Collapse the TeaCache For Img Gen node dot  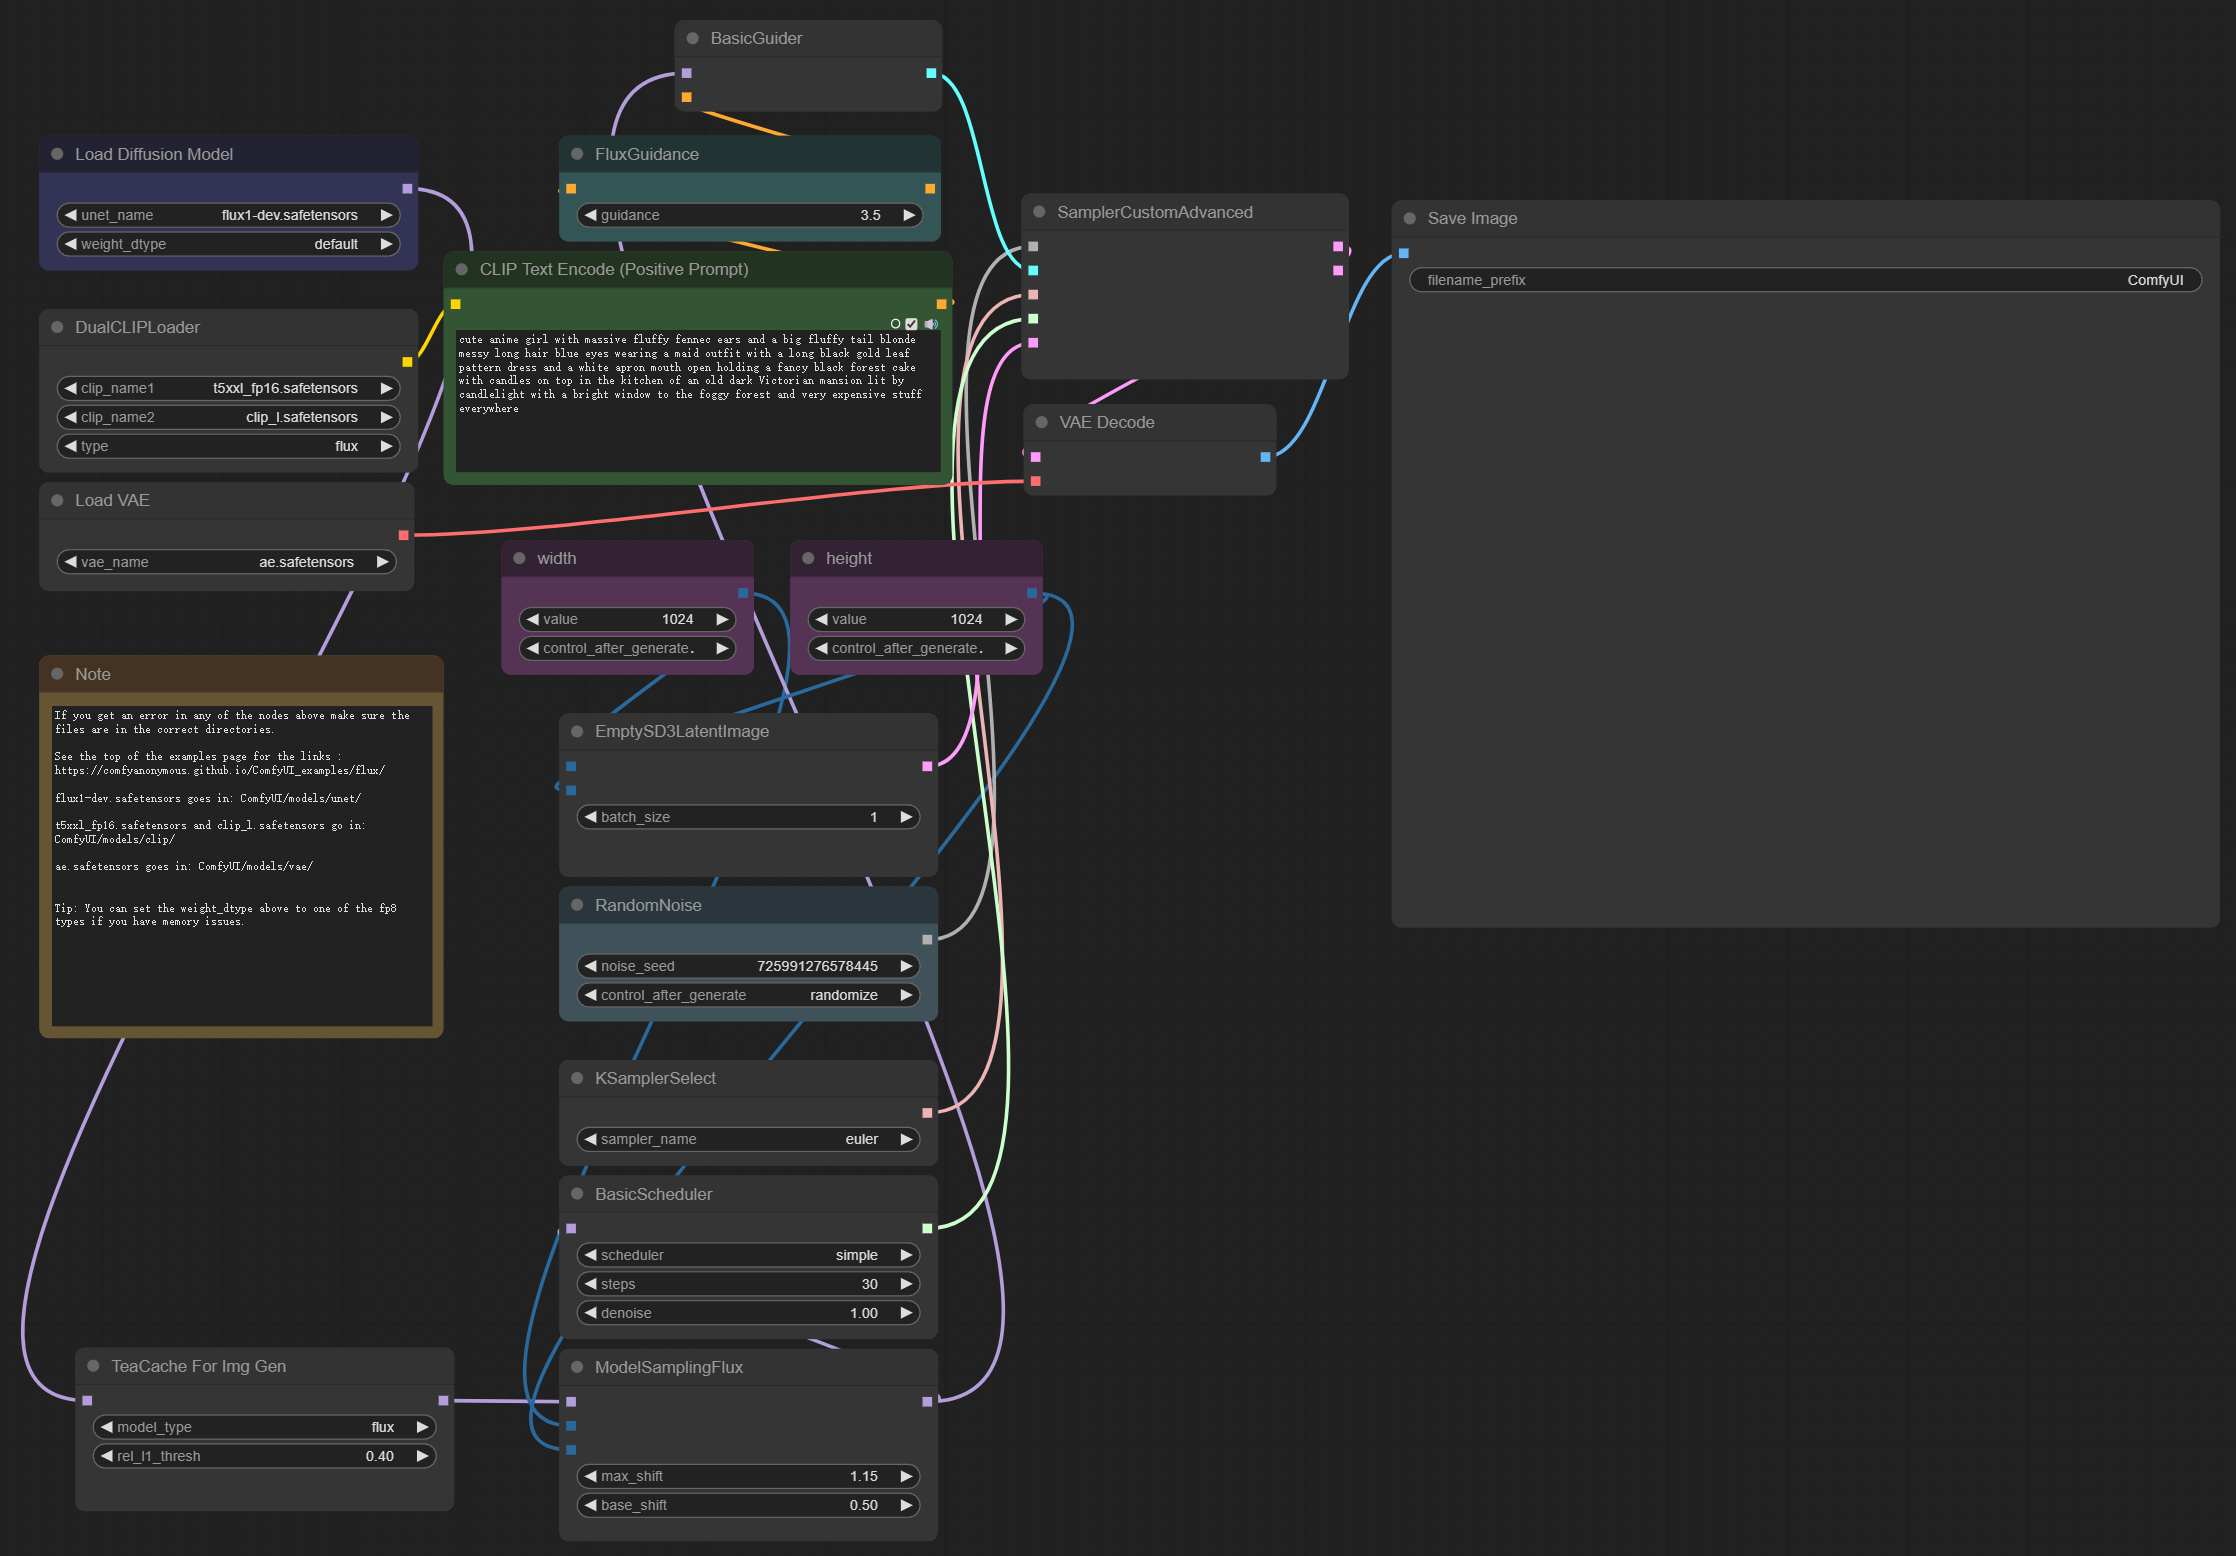click(x=94, y=1366)
